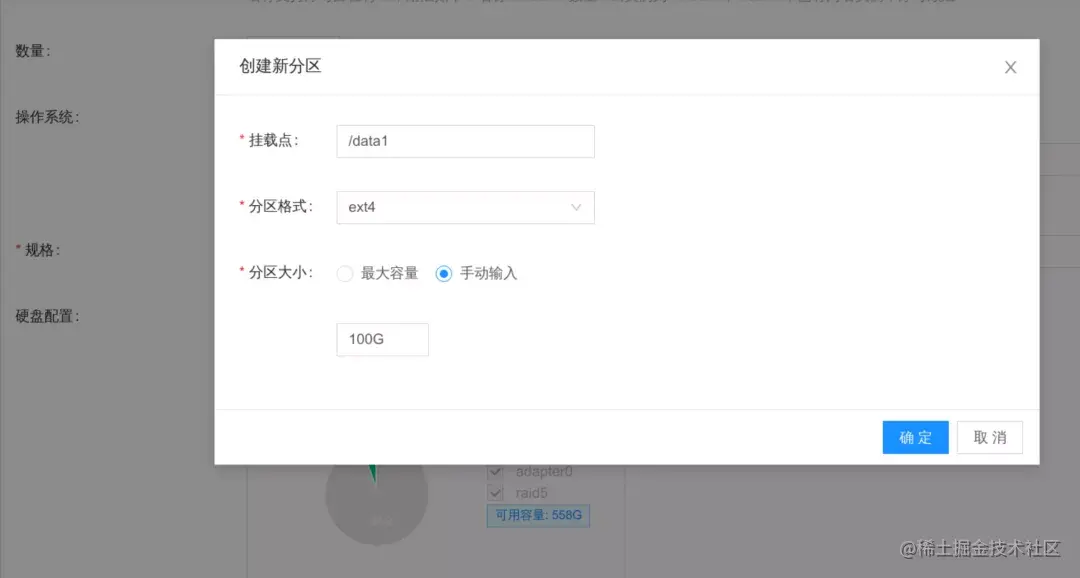Click the 创建新分区 dialog title
Screen dimensions: 1080x578
tap(280, 66)
